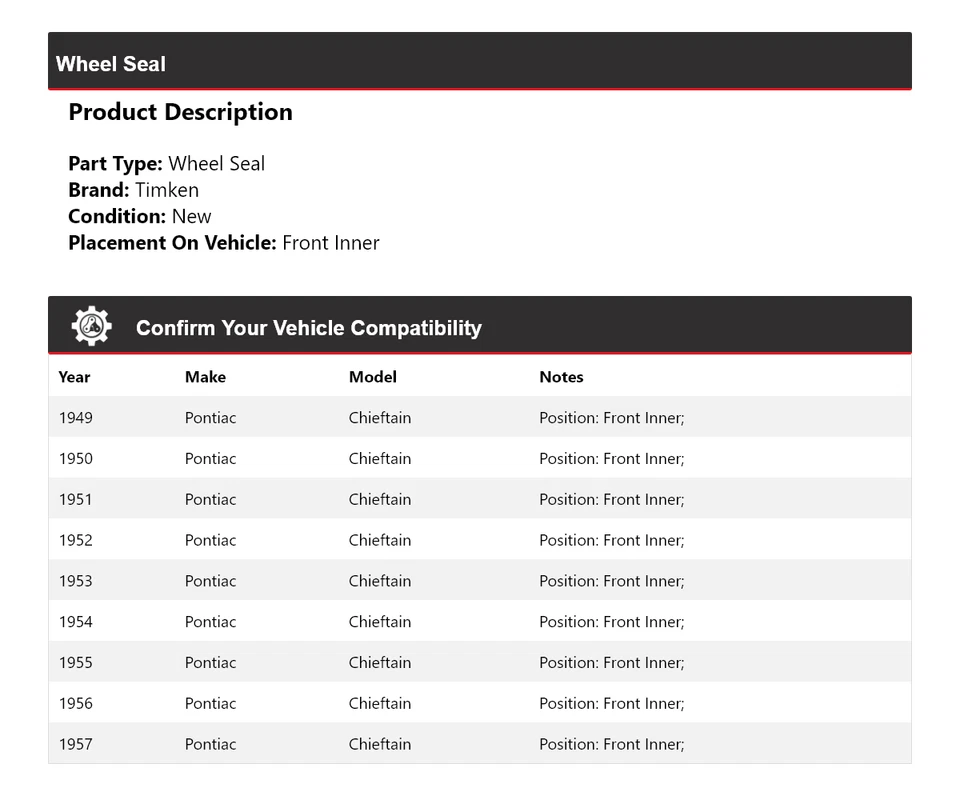Click the gear compatibility icon
The width and height of the screenshot is (960, 796).
tap(91, 326)
